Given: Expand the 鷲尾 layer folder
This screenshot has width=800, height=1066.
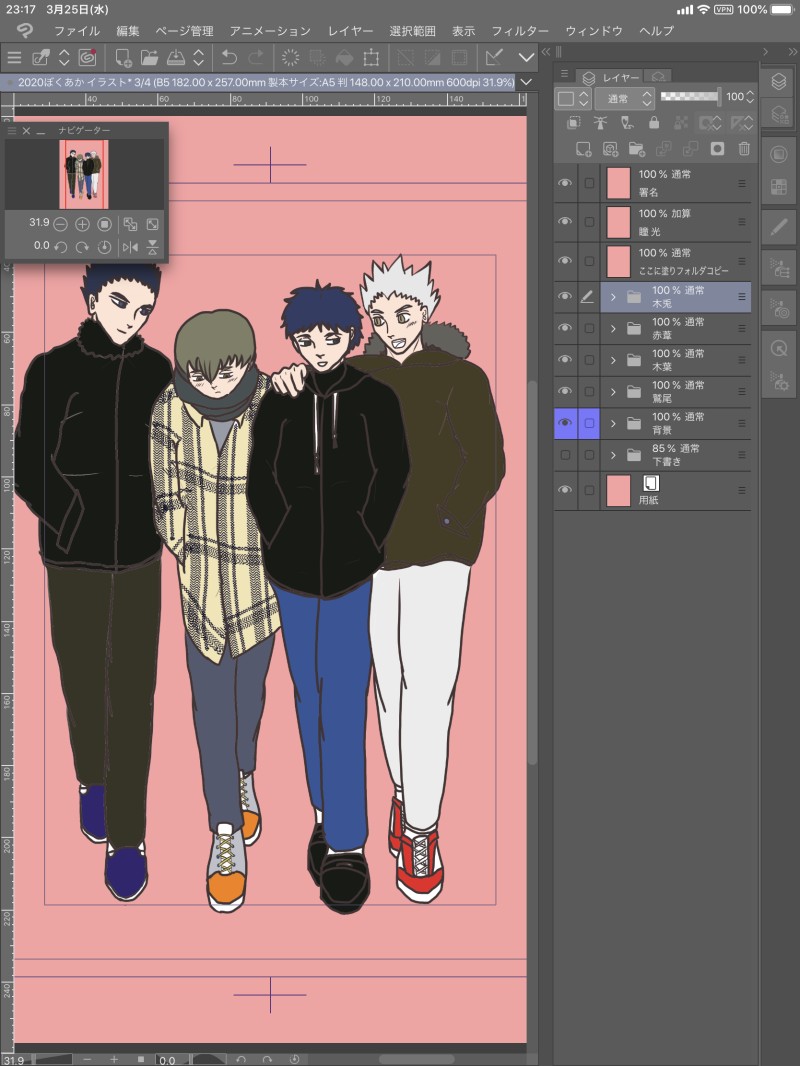Looking at the screenshot, I should coord(613,392).
